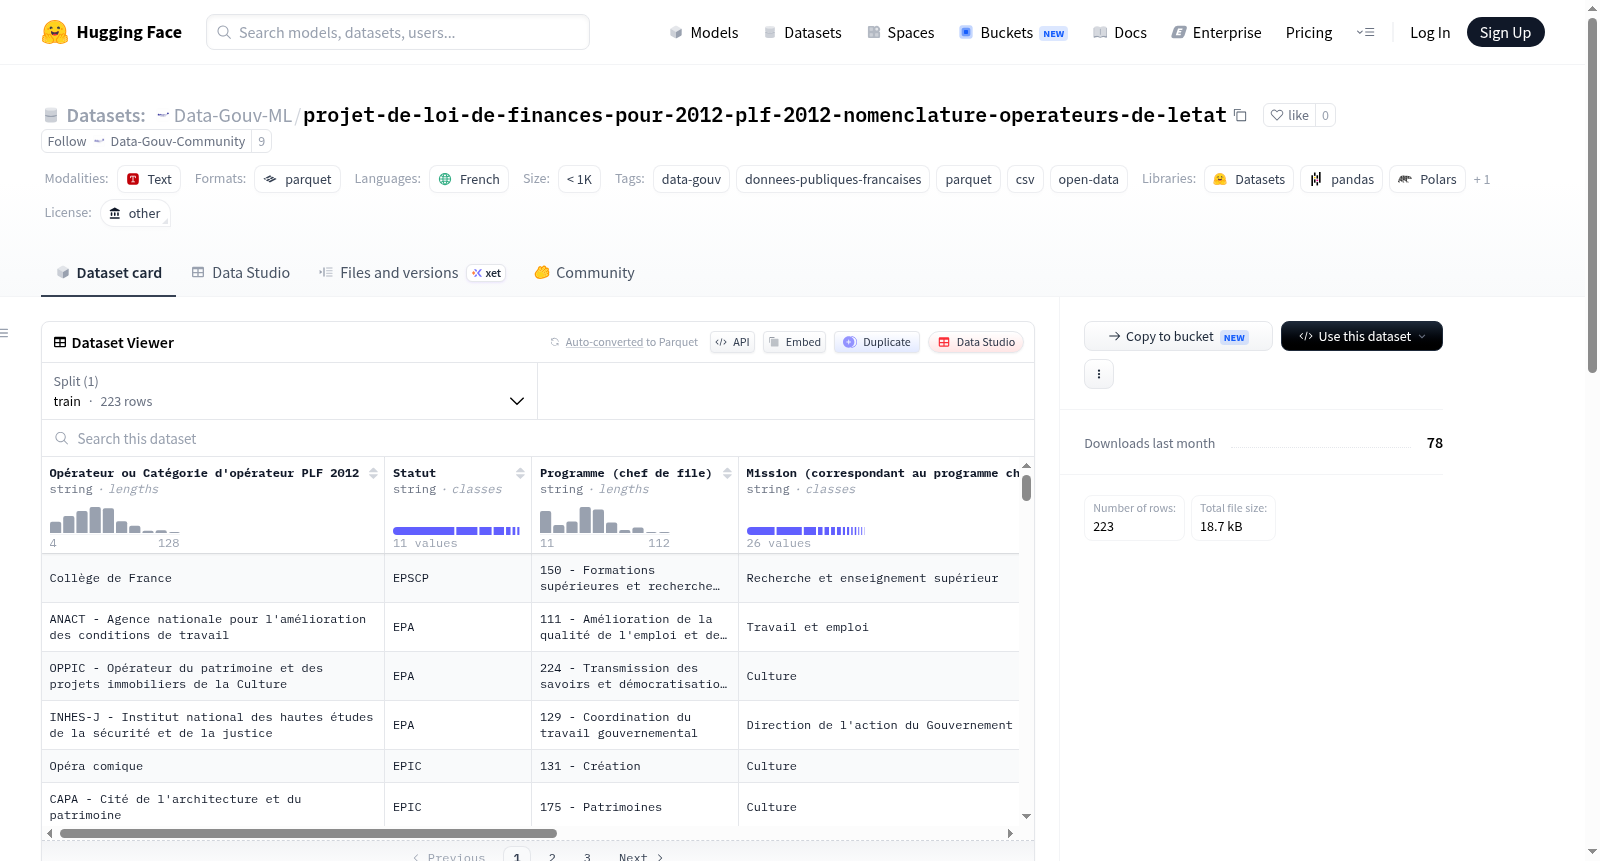Click the 175 - Patrimoines cell
Image resolution: width=1600 pixels, height=861 pixels.
[635, 807]
